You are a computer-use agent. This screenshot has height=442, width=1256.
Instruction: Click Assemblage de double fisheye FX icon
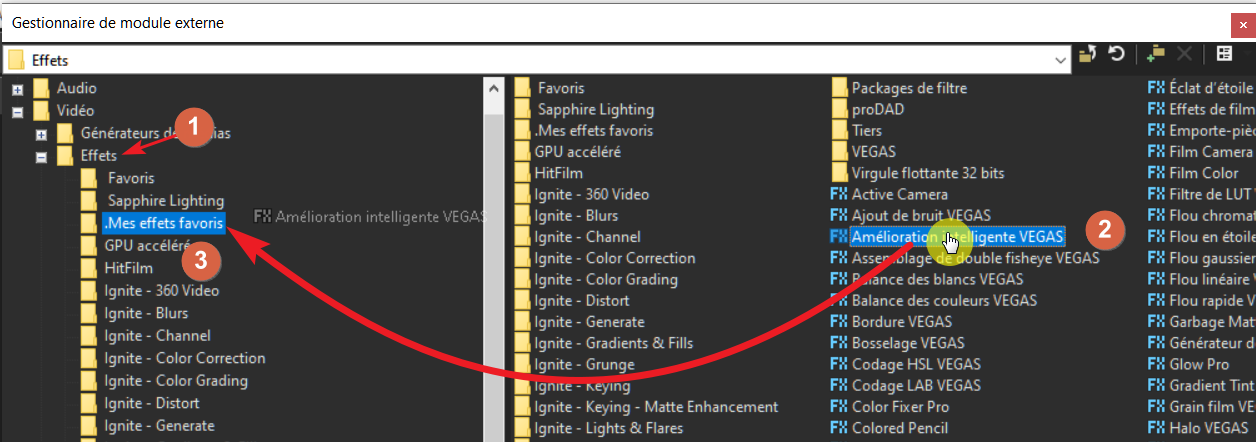coord(839,258)
